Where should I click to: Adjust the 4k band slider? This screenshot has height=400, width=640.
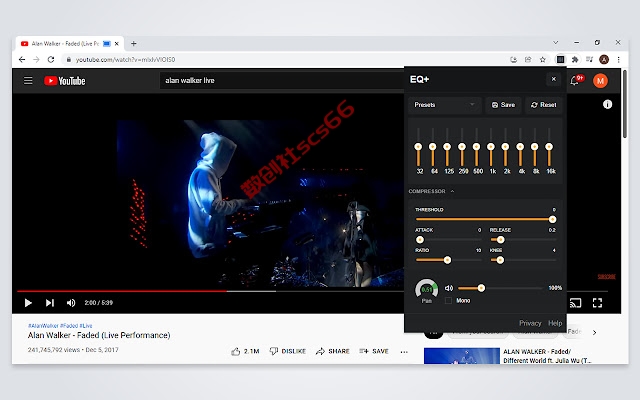pyautogui.click(x=520, y=147)
